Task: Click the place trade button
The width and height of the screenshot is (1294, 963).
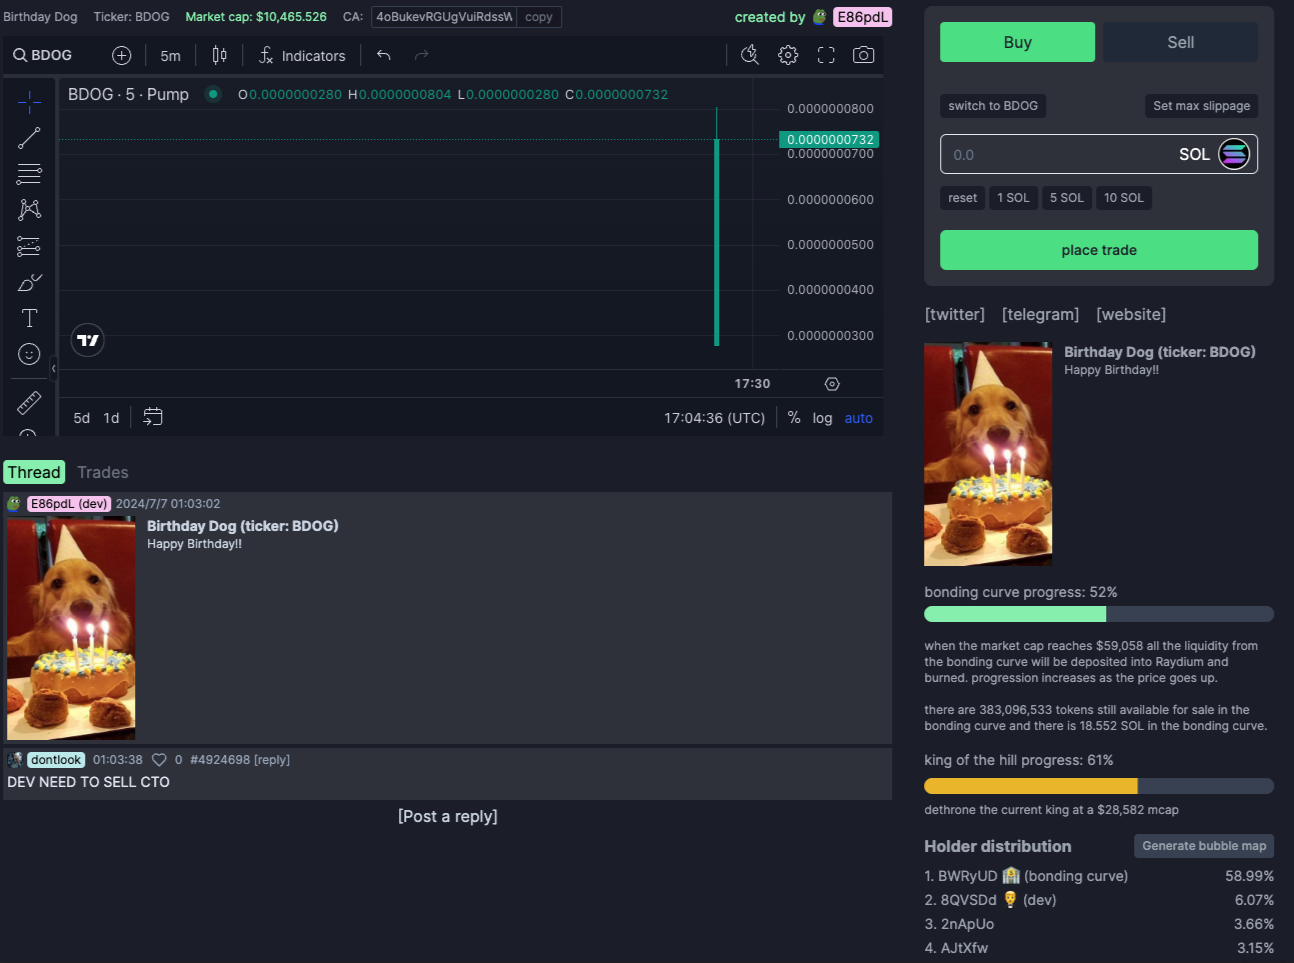Action: 1098,250
